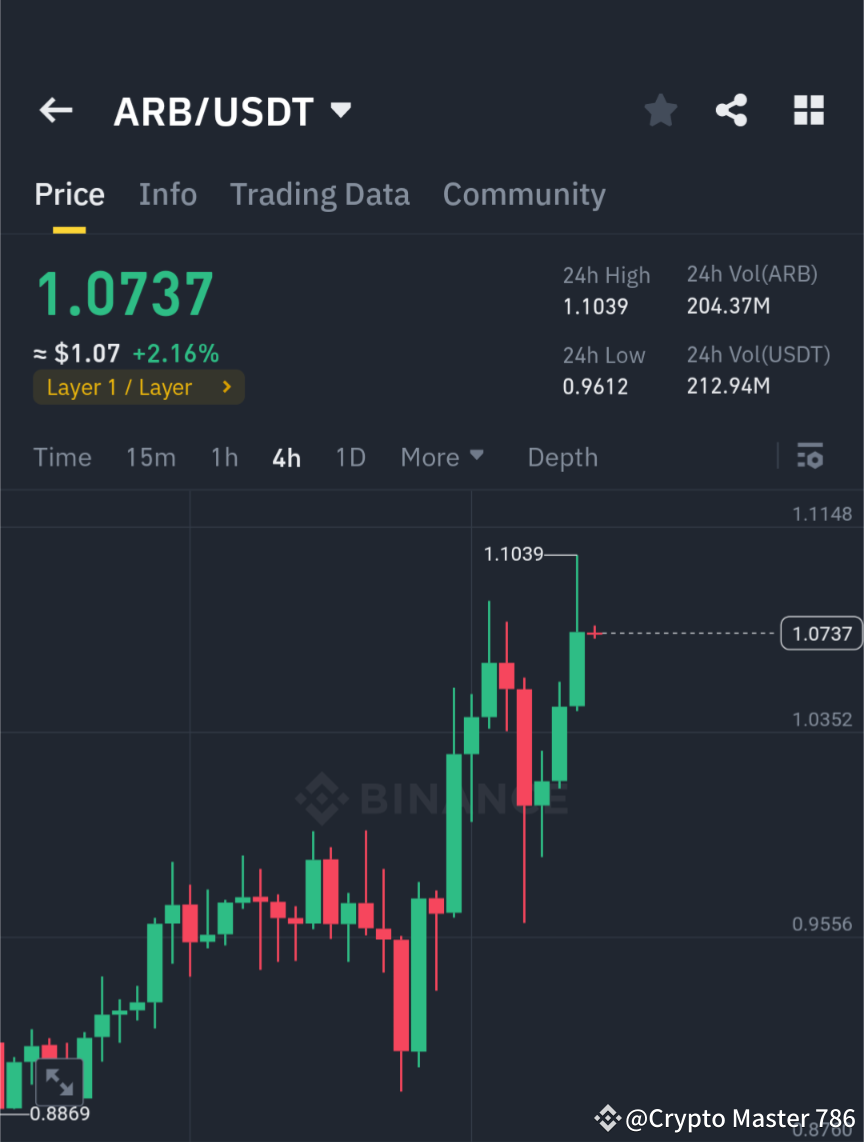Viewport: 864px width, 1142px height.
Task: Switch to the Trading Data tab
Action: (320, 194)
